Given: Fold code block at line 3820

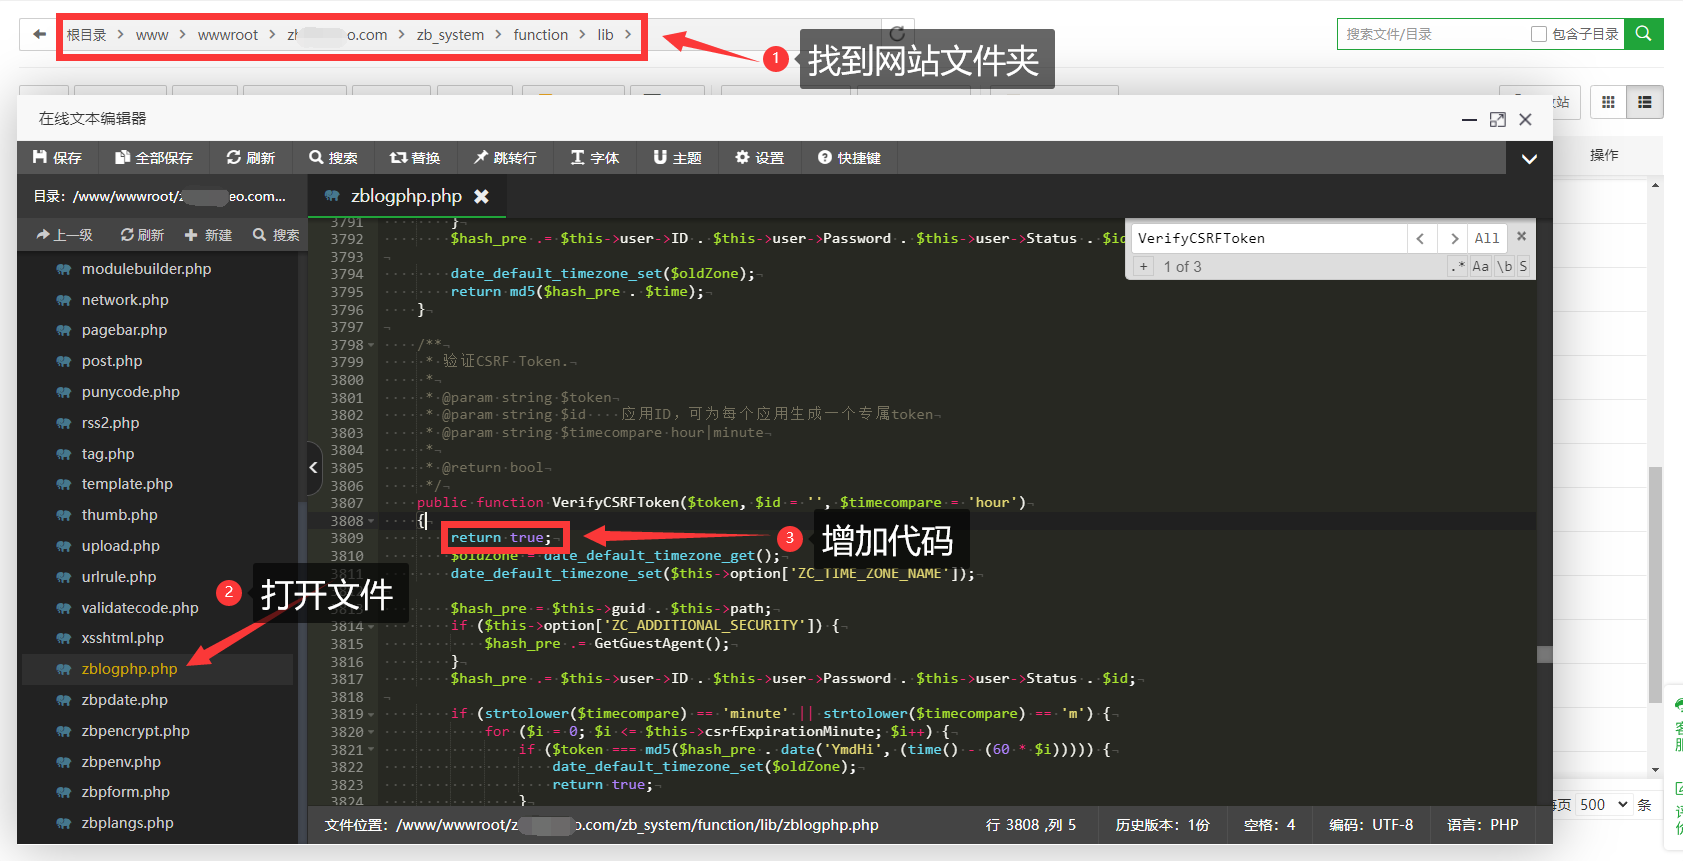Looking at the screenshot, I should [x=372, y=732].
